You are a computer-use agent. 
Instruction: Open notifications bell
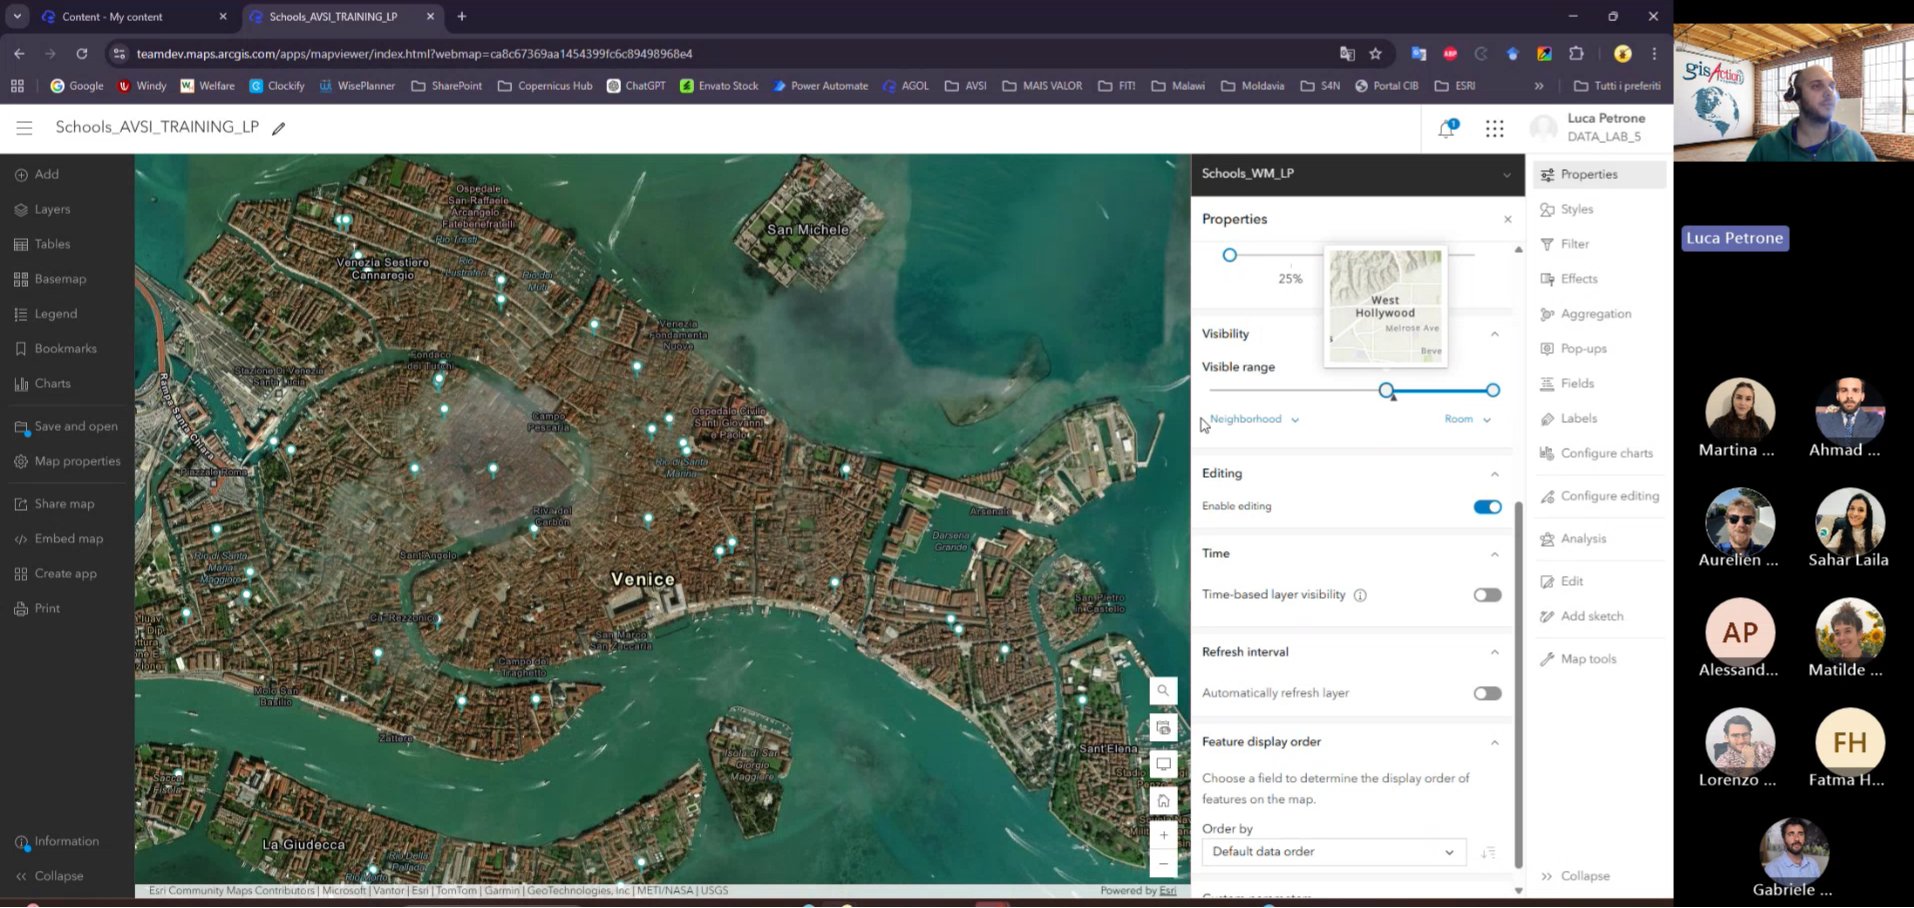point(1446,129)
